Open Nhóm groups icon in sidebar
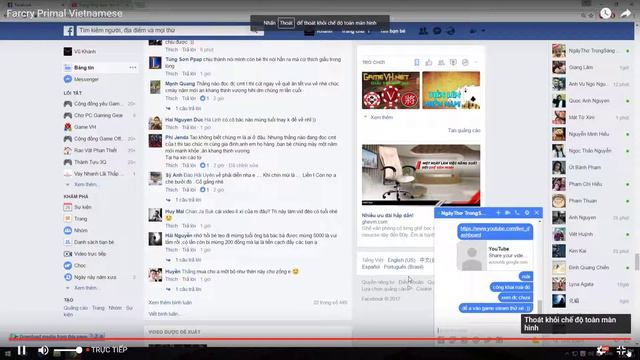 68,230
